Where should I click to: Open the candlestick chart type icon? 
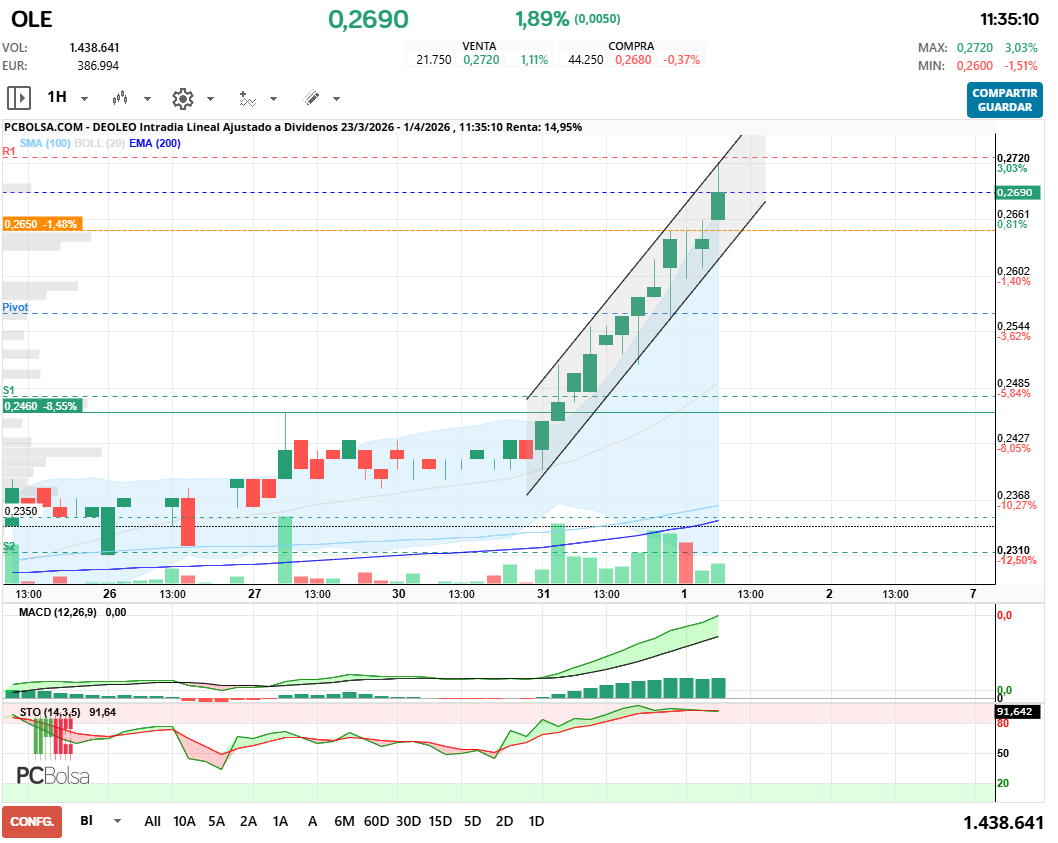point(121,98)
